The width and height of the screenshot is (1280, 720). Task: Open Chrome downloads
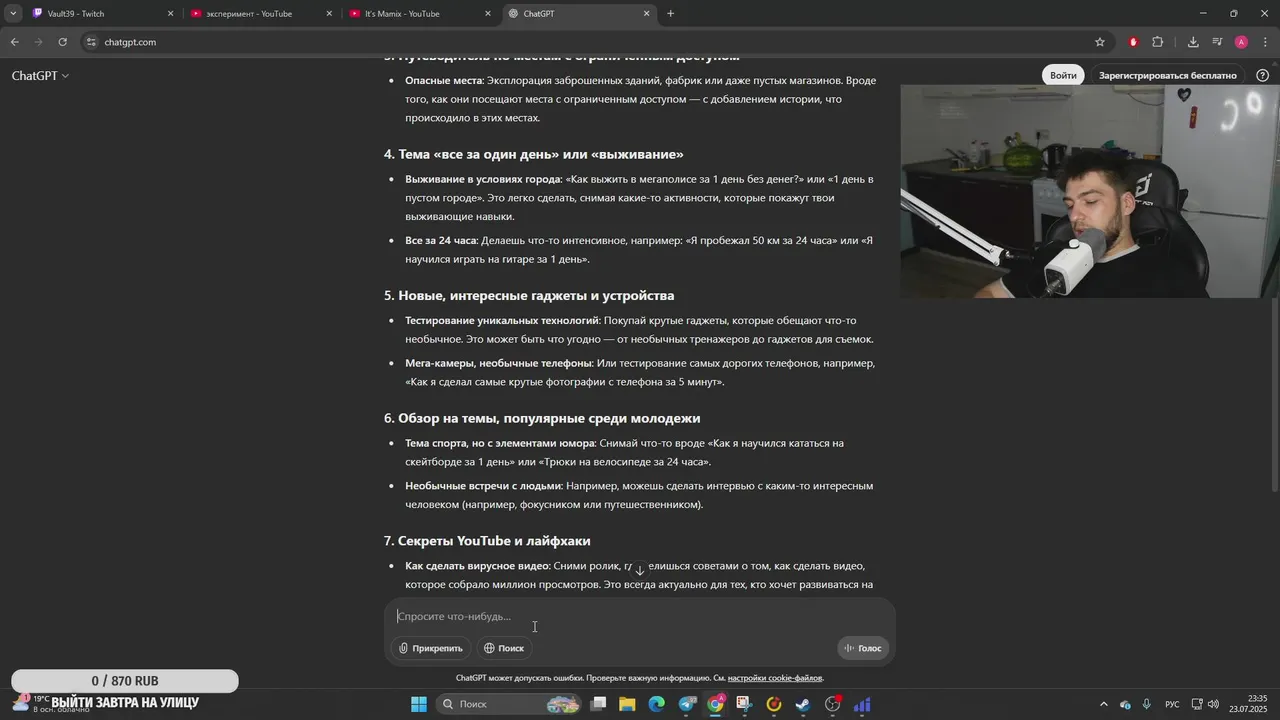(x=1193, y=42)
